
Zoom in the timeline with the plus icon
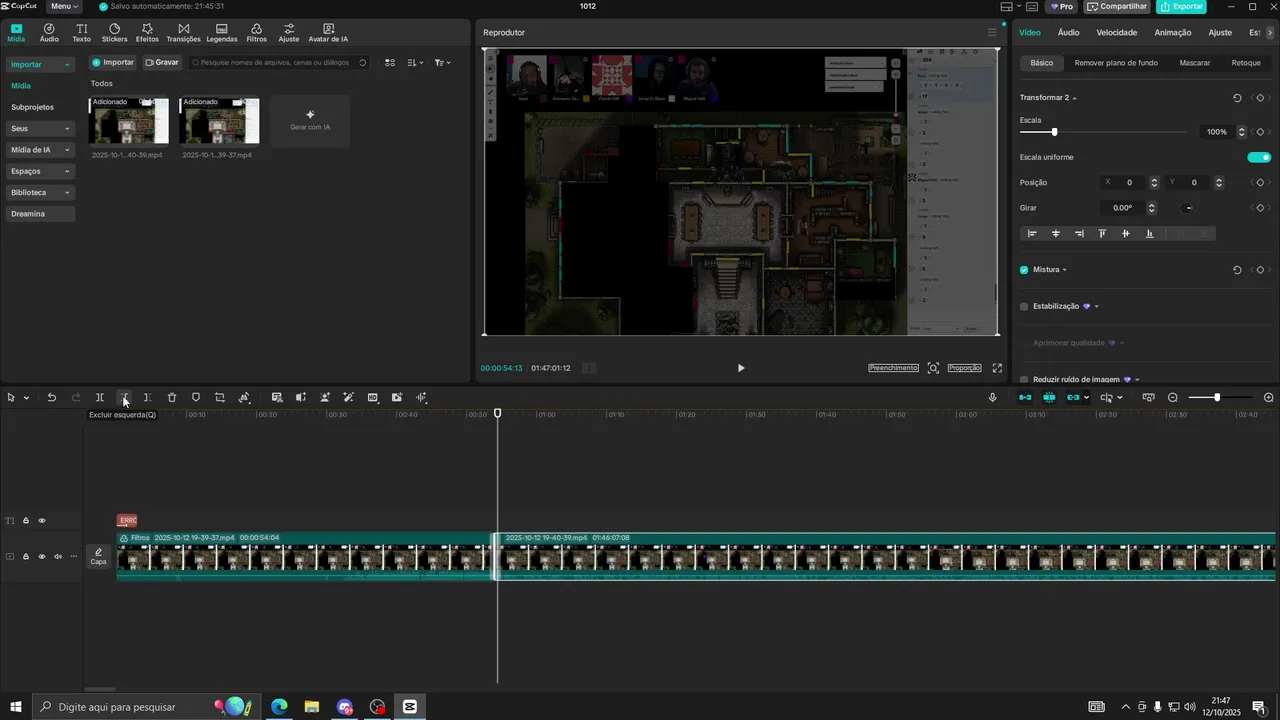click(1269, 398)
